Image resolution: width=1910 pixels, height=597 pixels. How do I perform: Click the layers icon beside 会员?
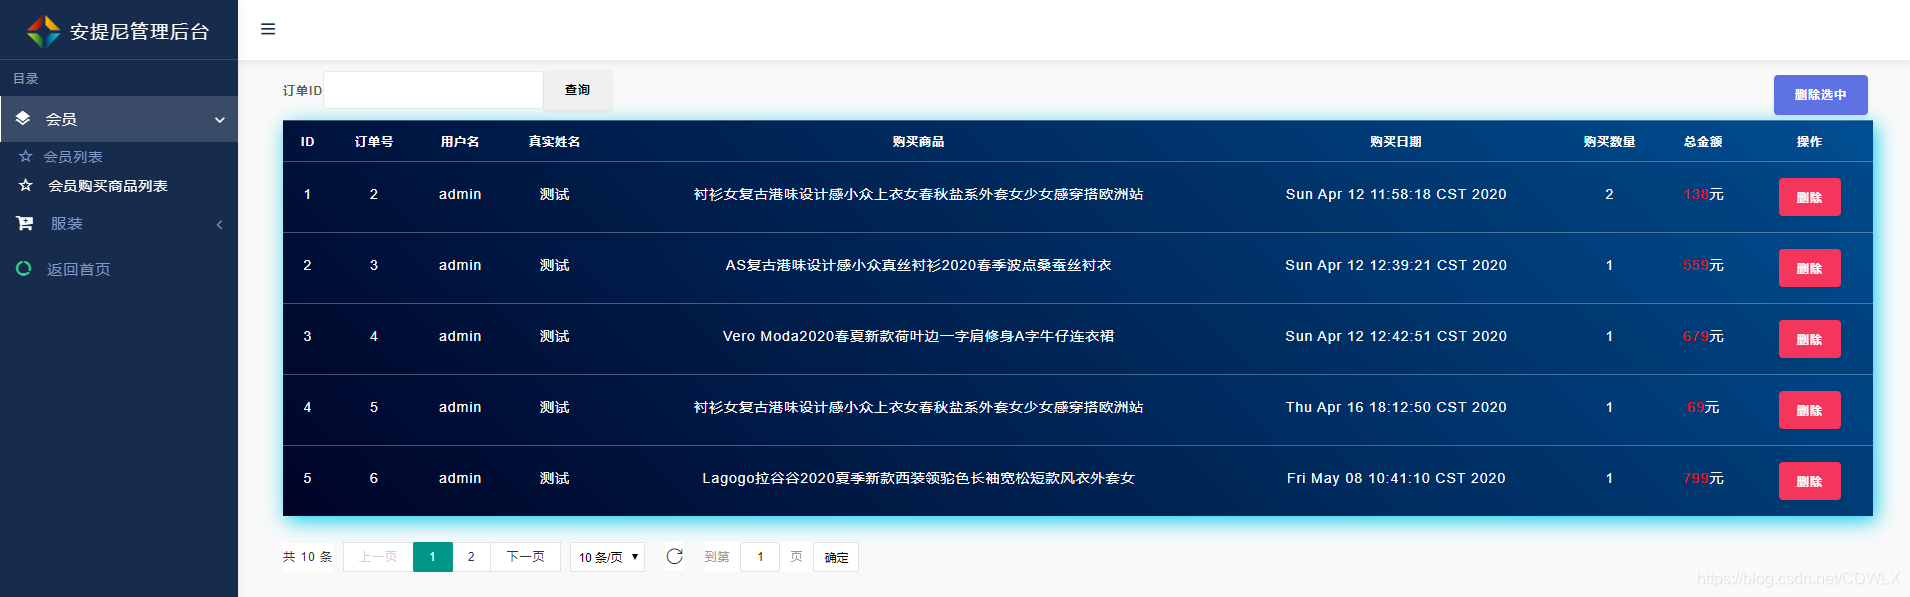23,118
